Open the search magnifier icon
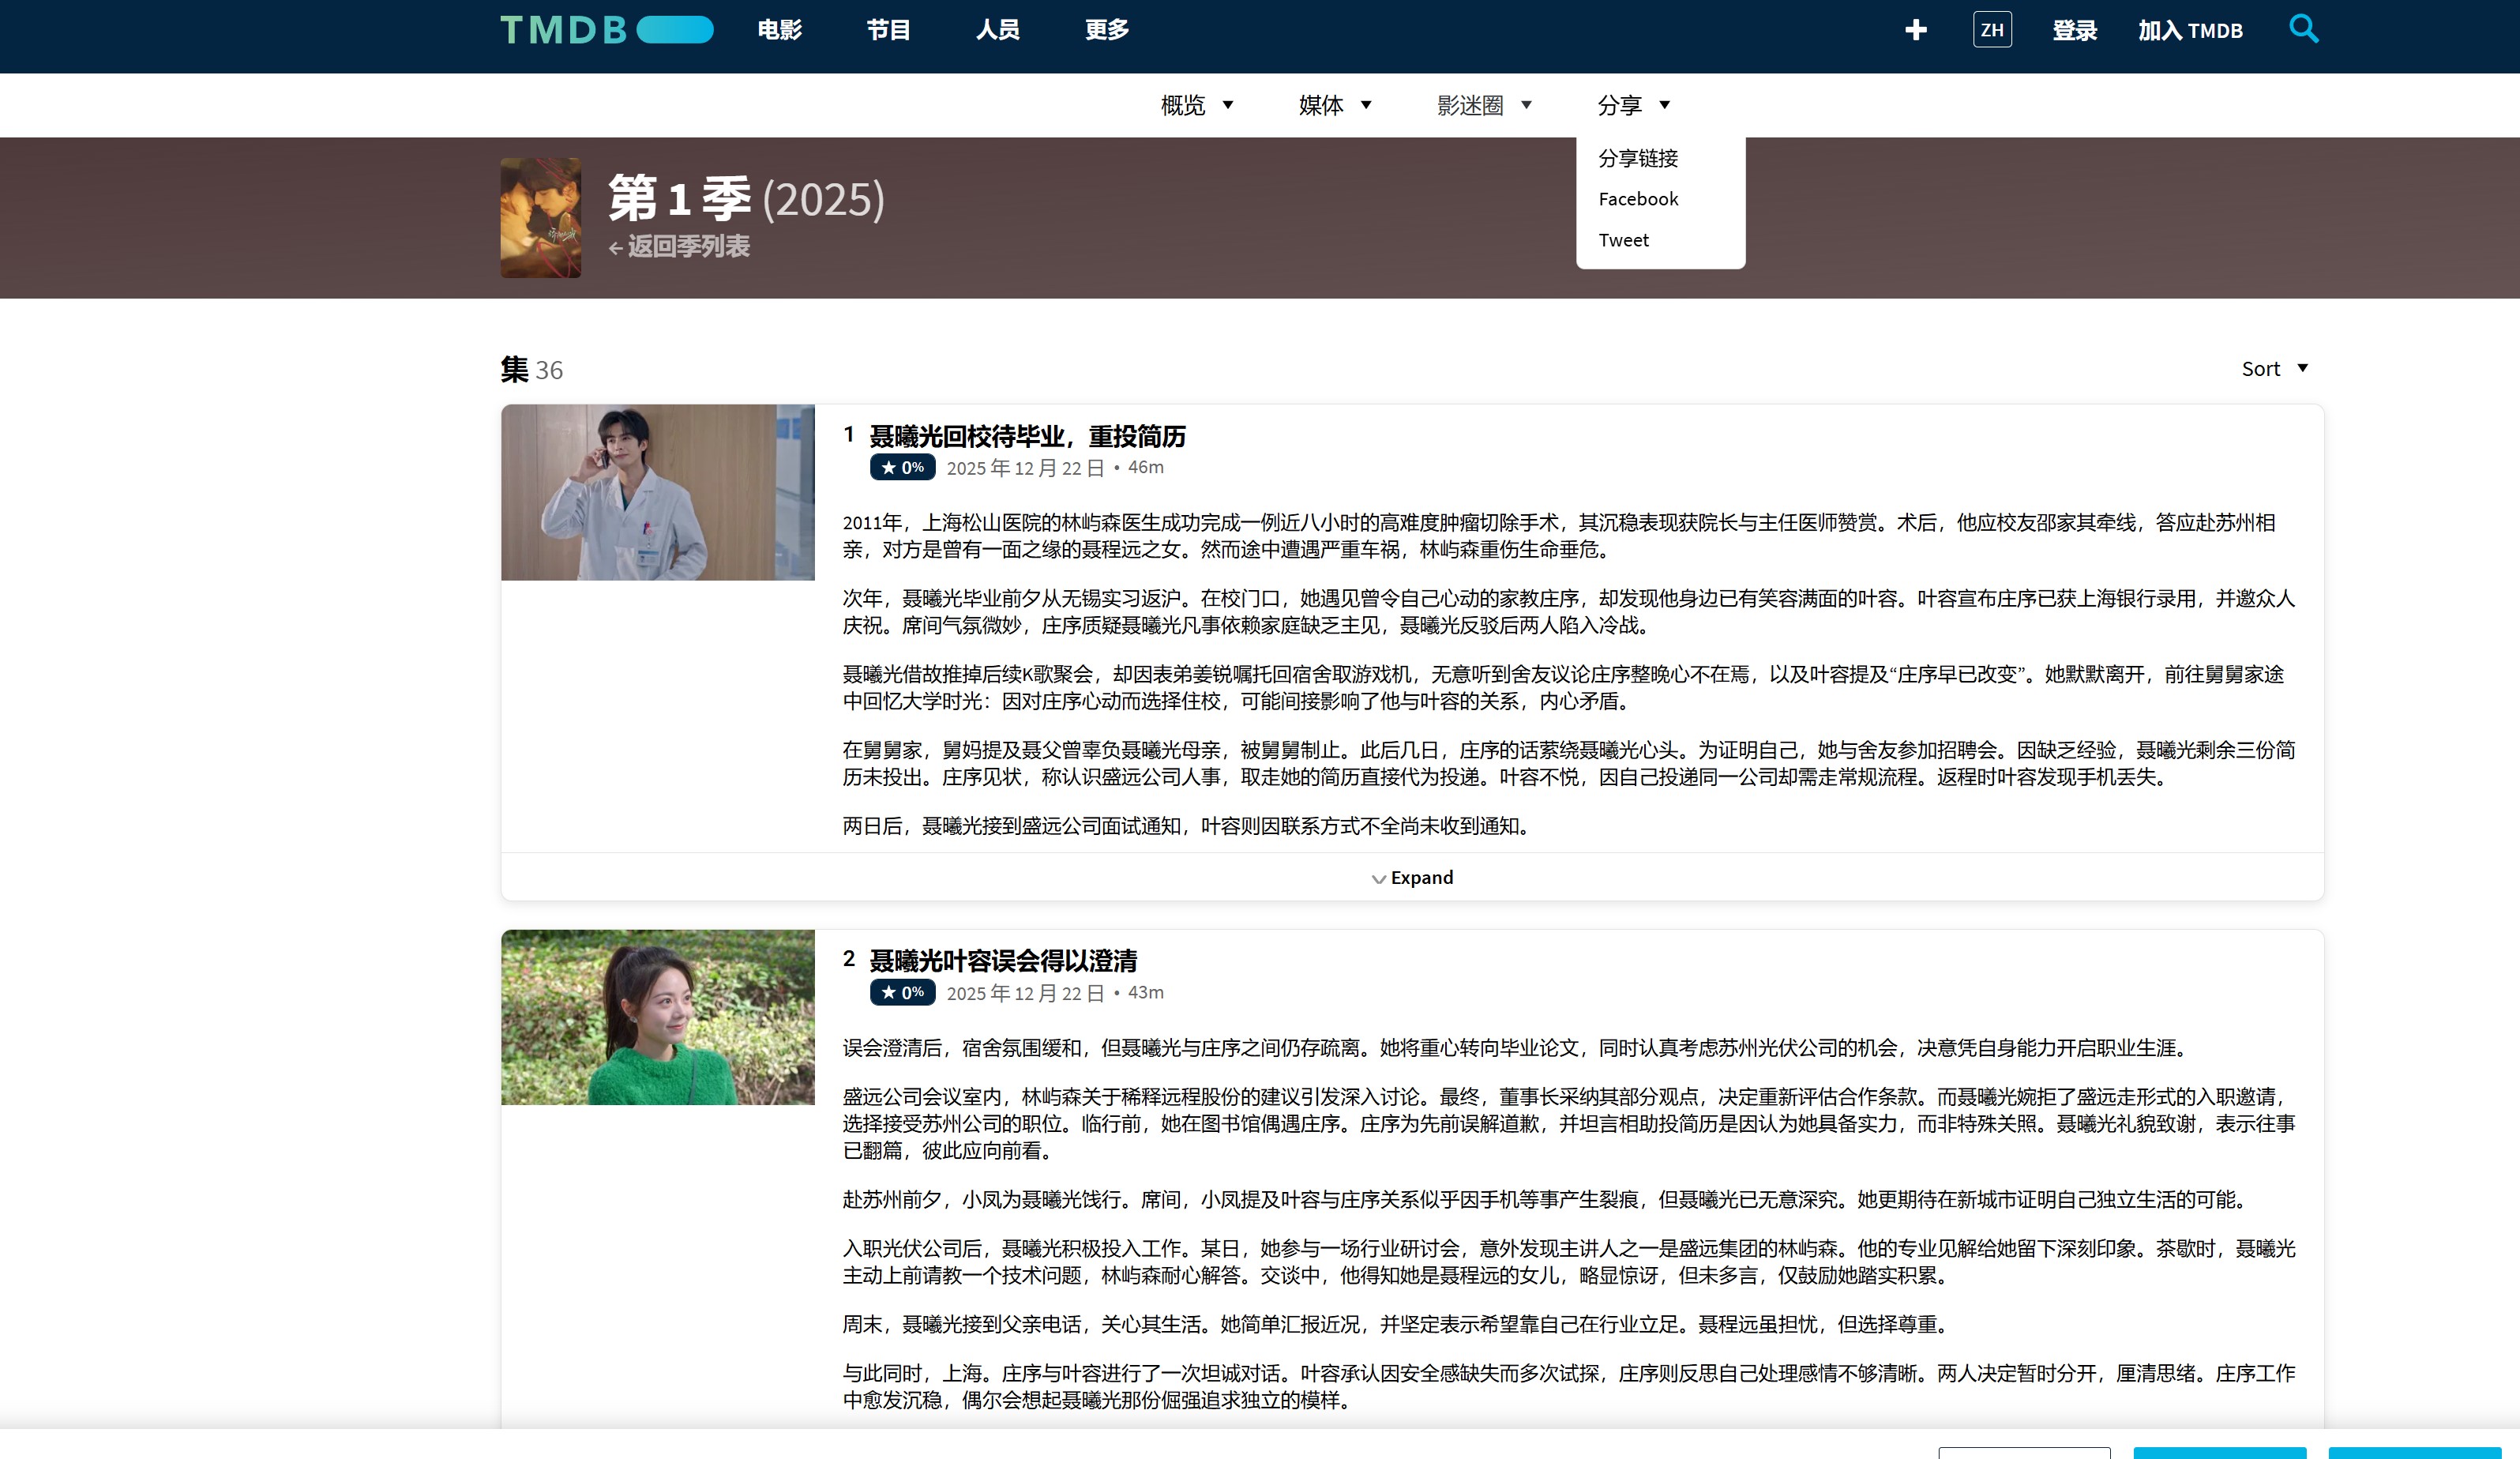This screenshot has width=2520, height=1459. pyautogui.click(x=2303, y=28)
